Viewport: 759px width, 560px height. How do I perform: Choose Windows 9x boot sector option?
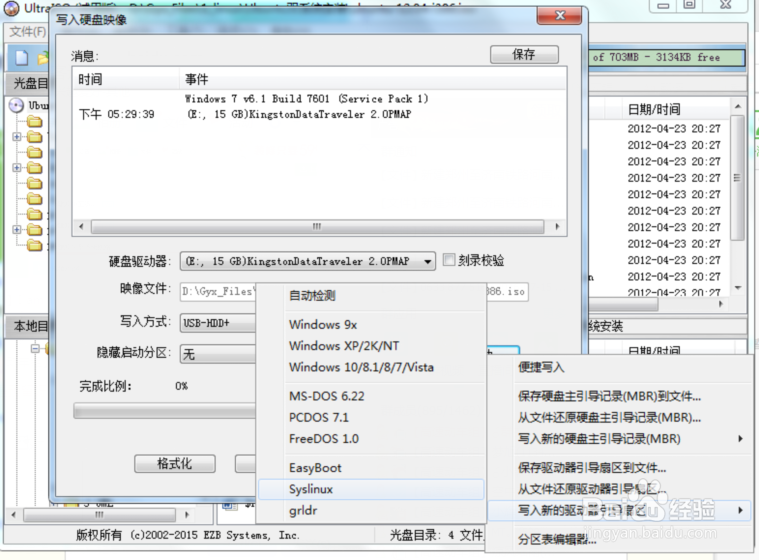(x=371, y=324)
